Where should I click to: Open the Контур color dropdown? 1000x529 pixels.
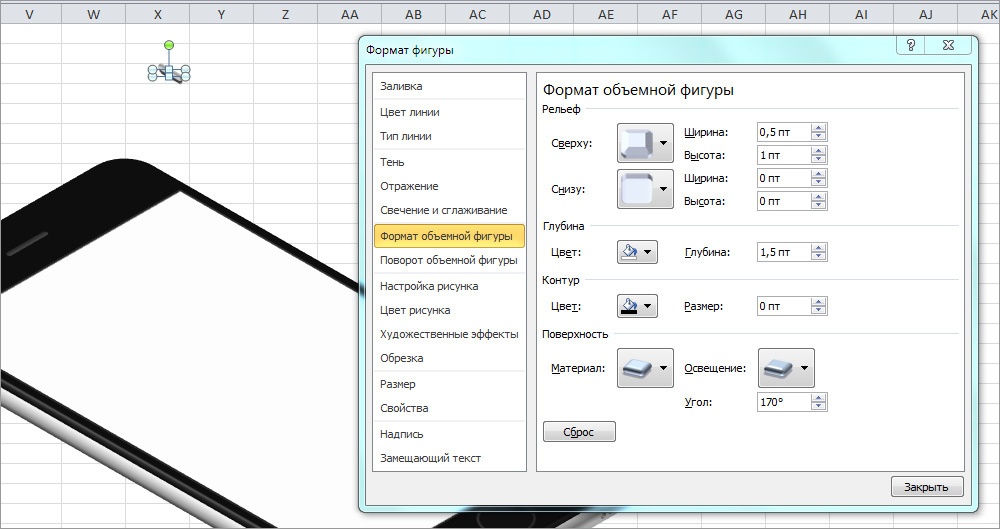(x=637, y=306)
